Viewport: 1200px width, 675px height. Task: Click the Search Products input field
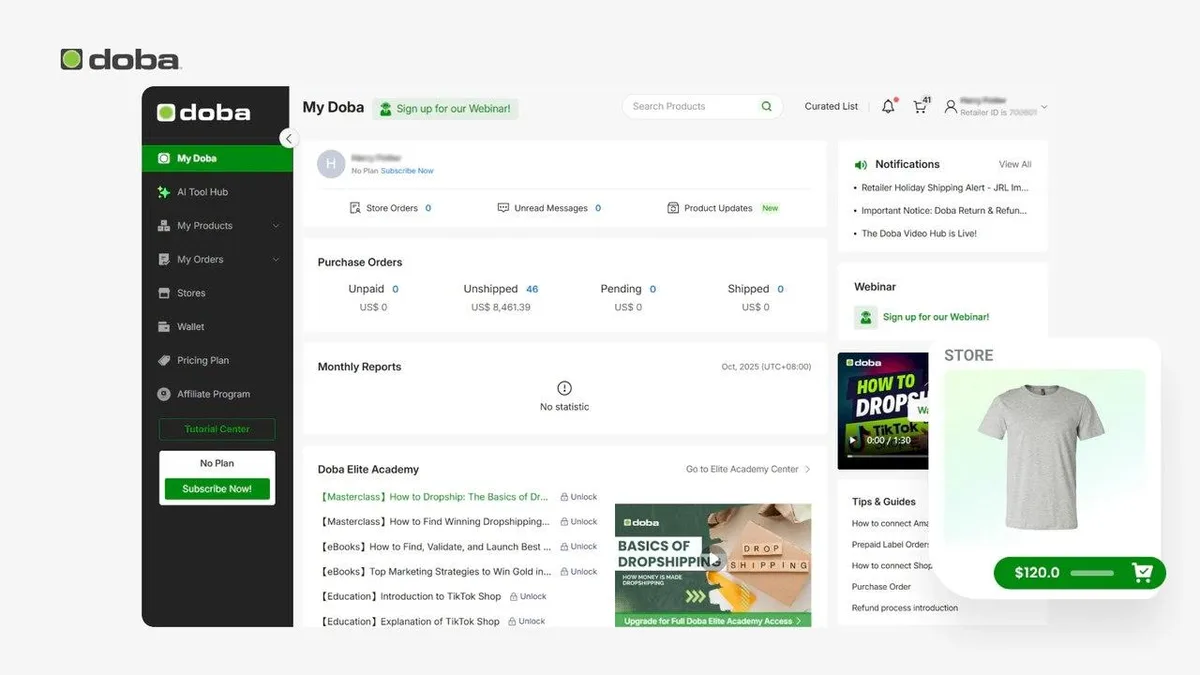(690, 106)
